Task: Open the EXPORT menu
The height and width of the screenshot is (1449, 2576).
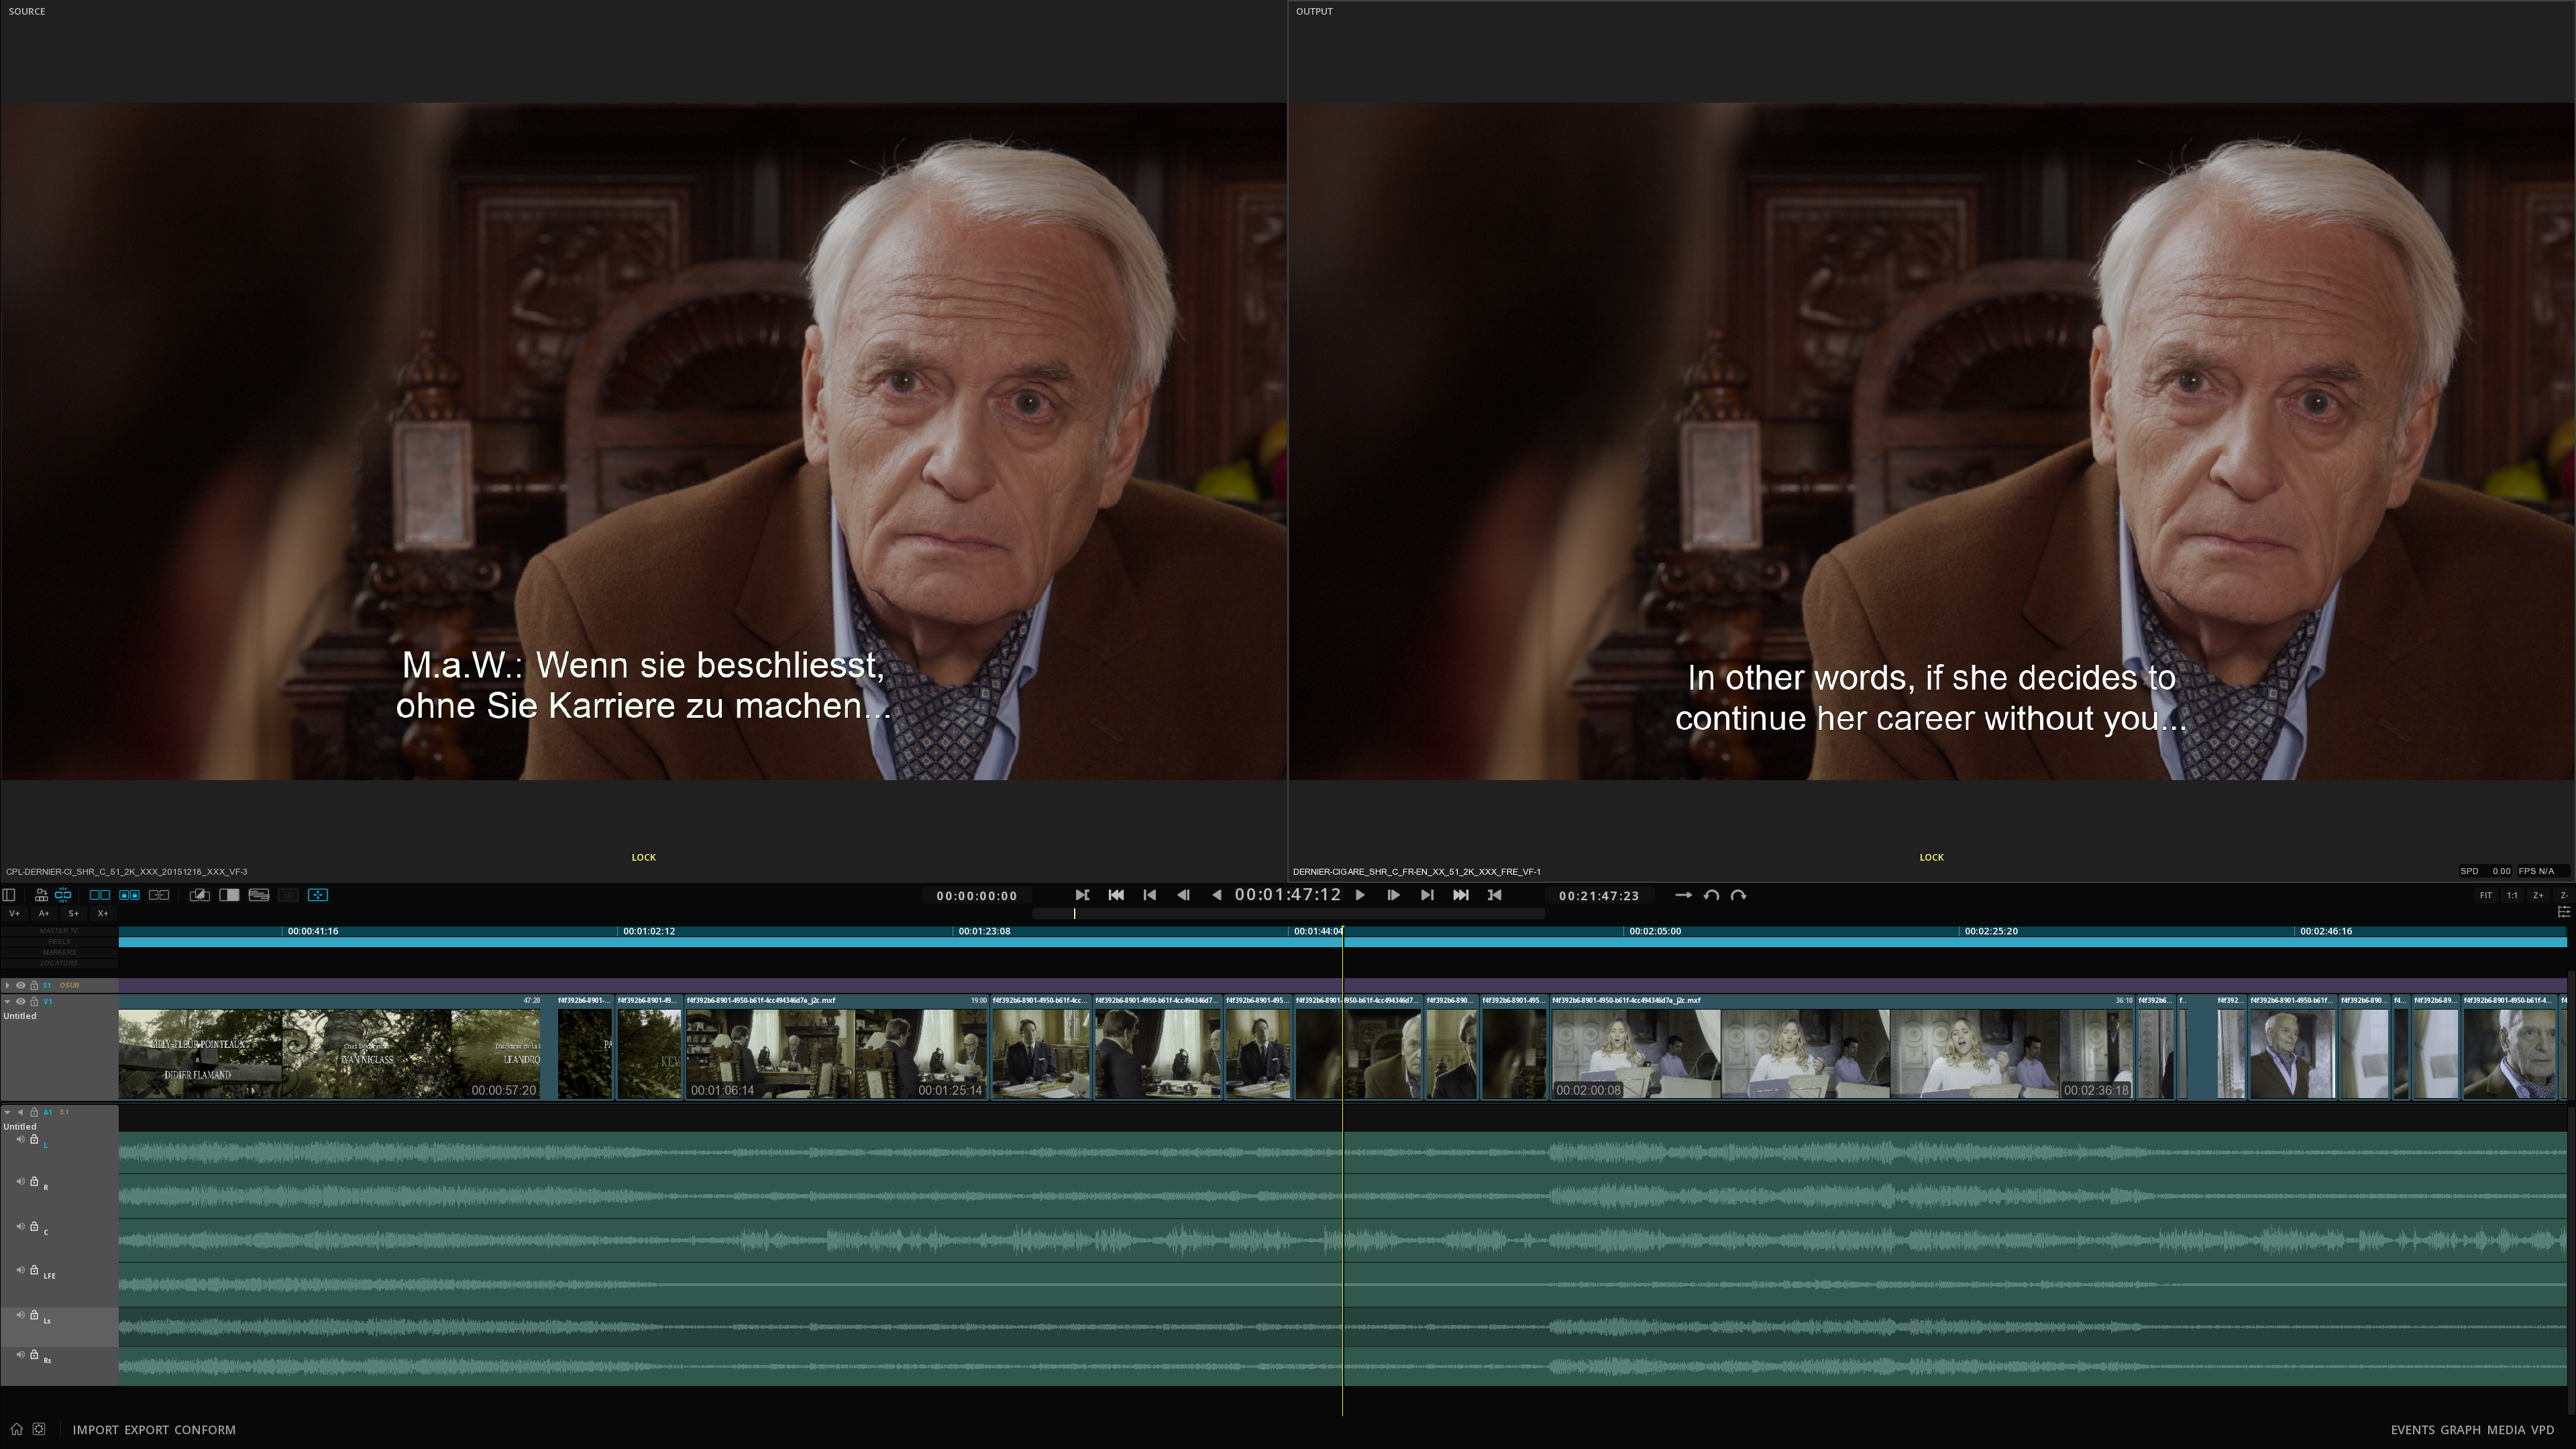Action: point(146,1430)
